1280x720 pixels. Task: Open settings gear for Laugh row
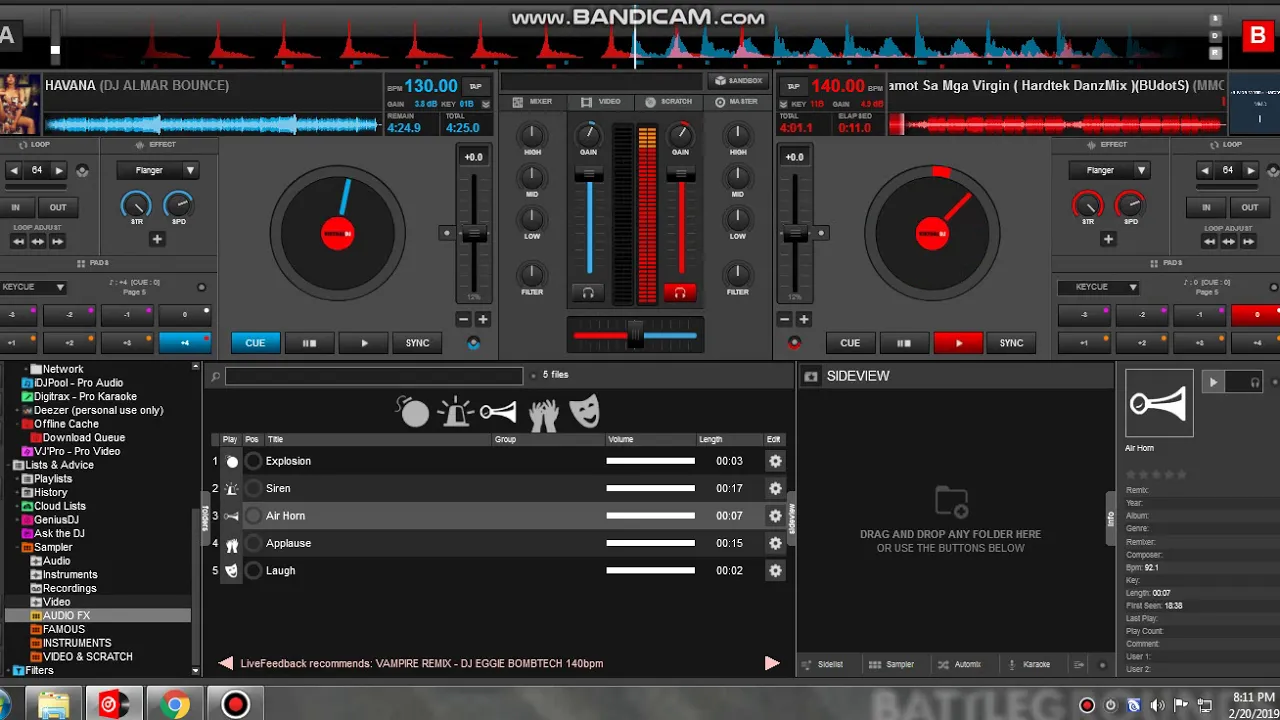pyautogui.click(x=775, y=571)
